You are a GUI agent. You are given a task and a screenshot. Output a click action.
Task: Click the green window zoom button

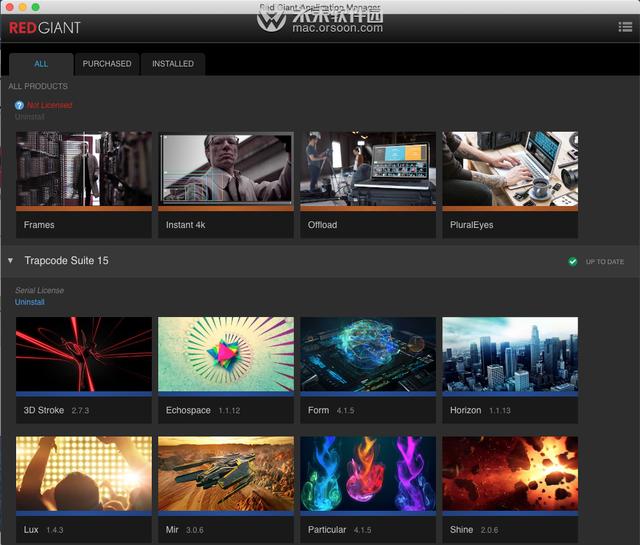[x=36, y=7]
